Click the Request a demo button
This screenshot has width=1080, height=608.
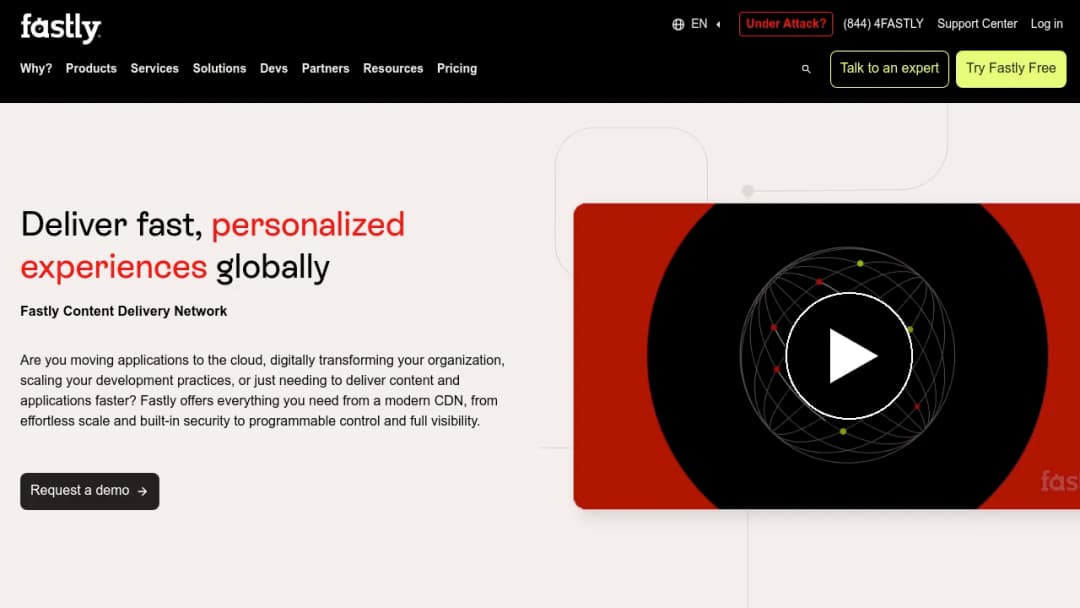click(x=90, y=491)
